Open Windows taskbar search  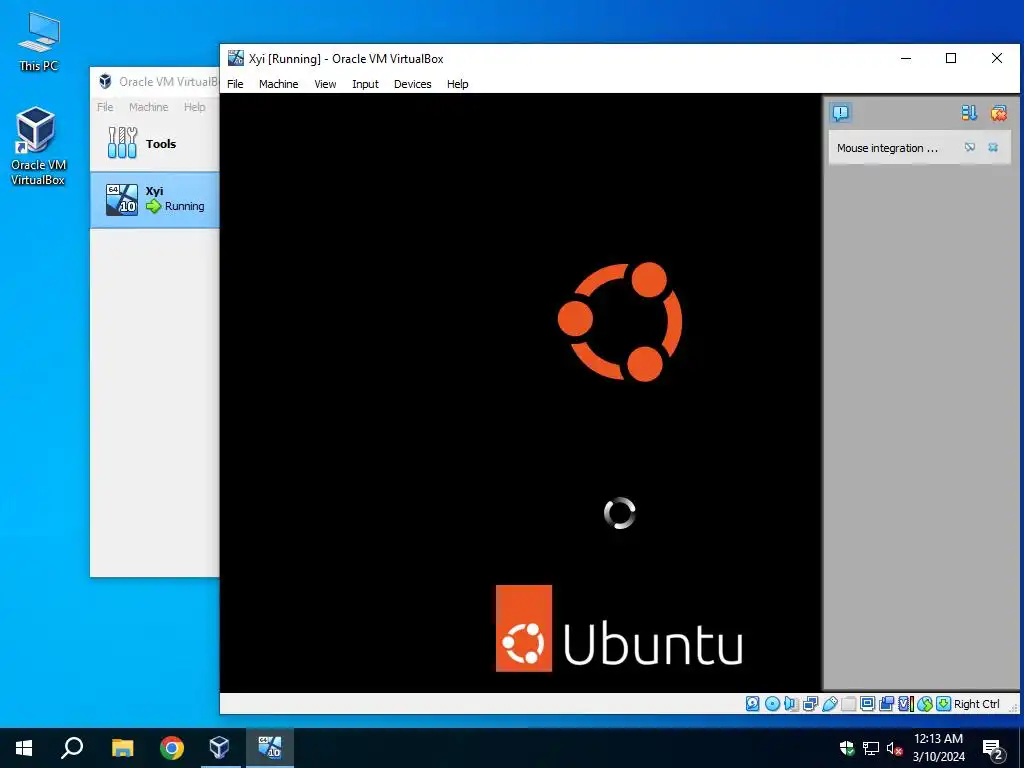coord(72,748)
